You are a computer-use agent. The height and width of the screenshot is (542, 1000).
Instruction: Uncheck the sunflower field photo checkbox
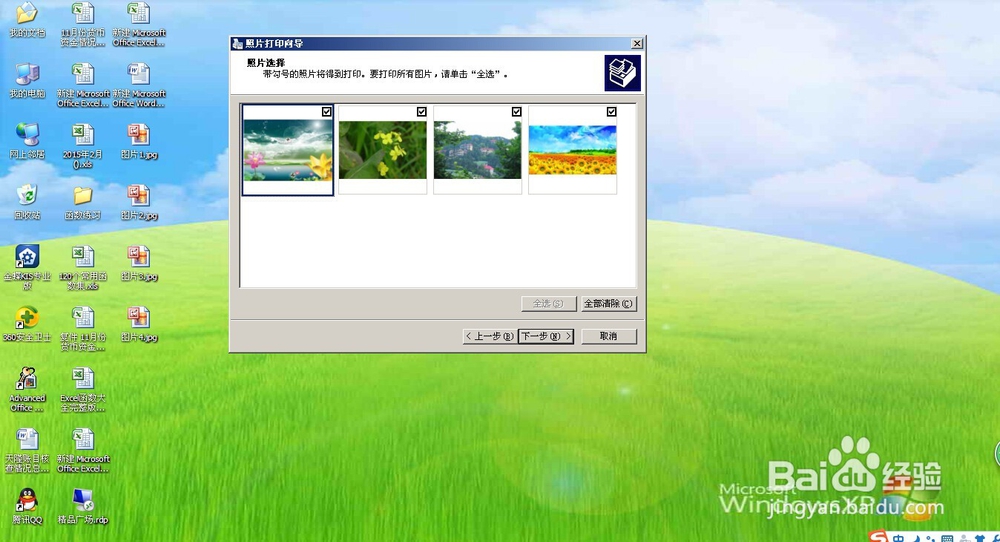tap(612, 112)
